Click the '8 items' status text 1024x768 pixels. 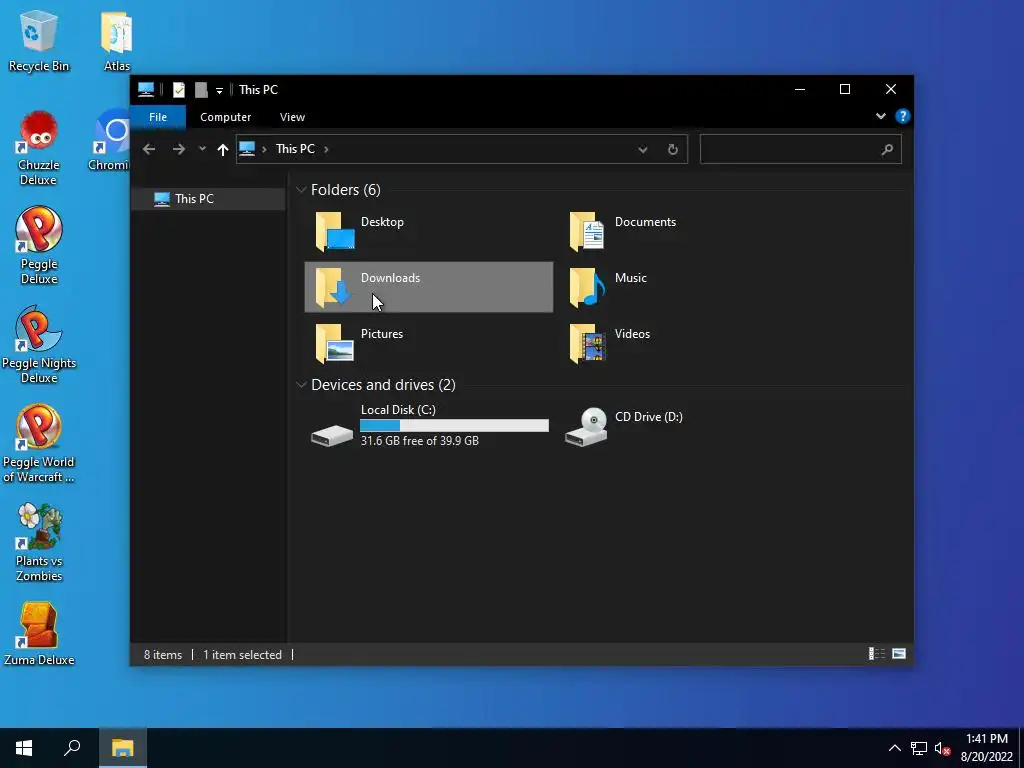coord(163,654)
